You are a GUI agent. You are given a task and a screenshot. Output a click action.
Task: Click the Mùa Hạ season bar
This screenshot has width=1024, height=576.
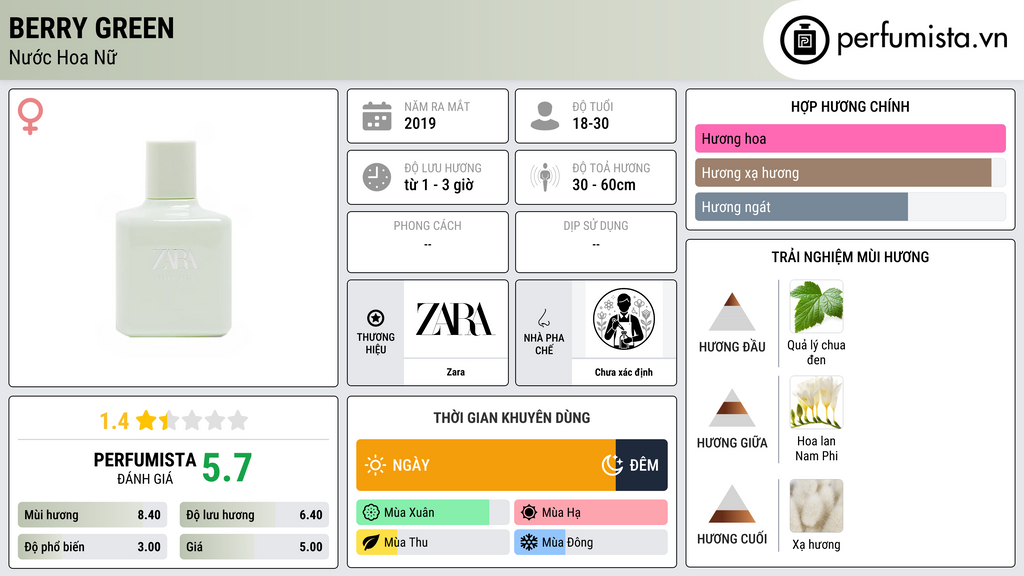[x=590, y=513]
